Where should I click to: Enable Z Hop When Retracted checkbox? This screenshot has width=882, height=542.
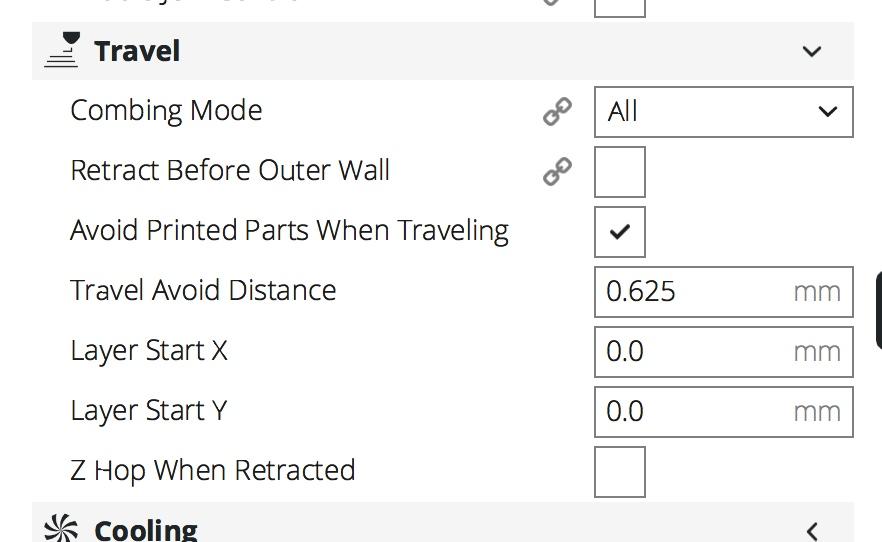pyautogui.click(x=619, y=472)
